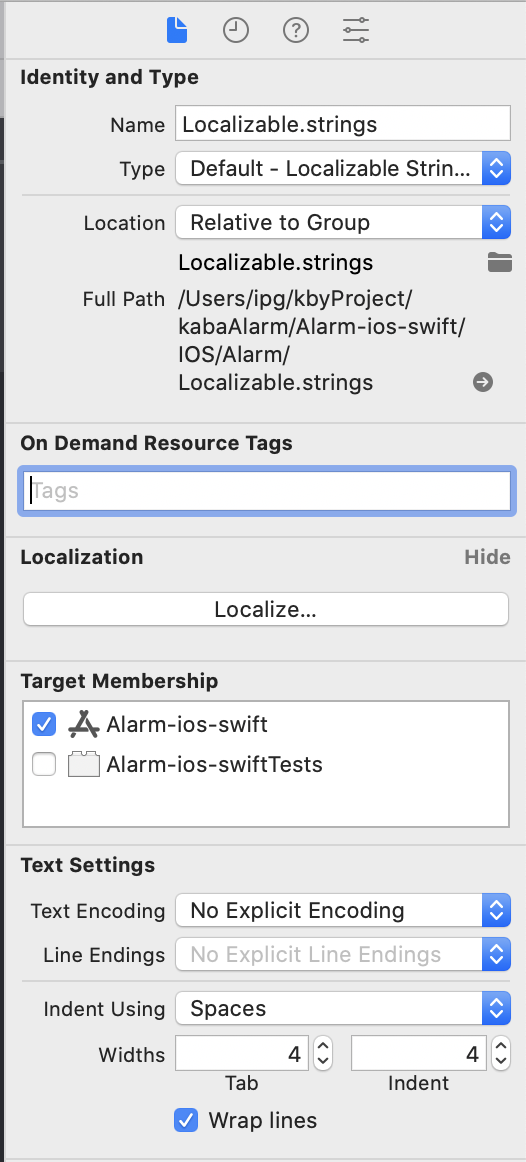526x1162 pixels.
Task: Open the Location Relative to Group dropdown
Action: [343, 222]
